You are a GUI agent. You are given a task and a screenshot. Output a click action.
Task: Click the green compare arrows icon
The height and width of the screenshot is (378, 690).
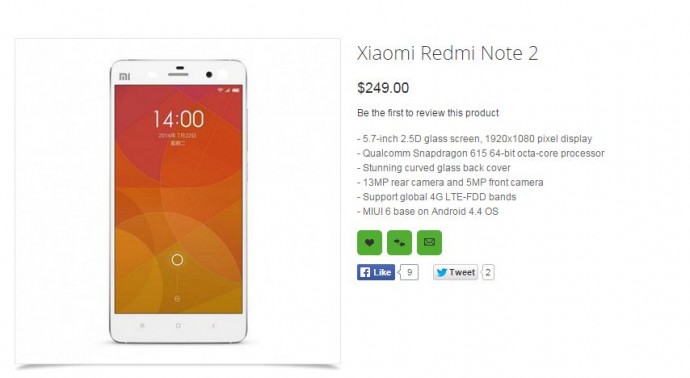coord(399,242)
